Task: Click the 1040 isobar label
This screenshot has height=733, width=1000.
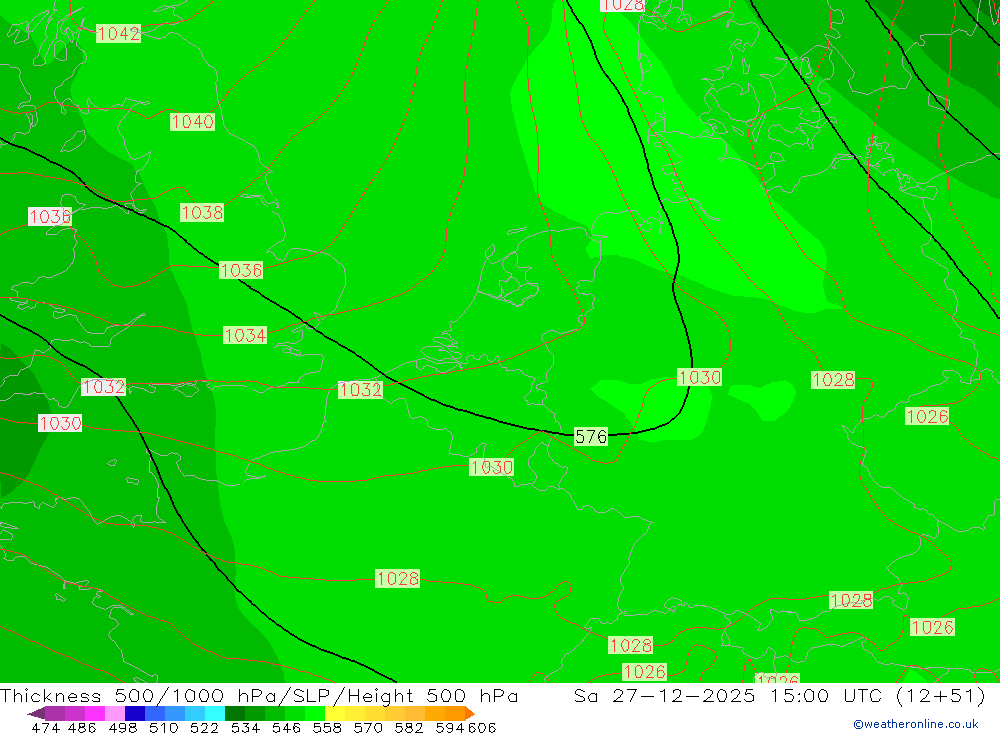Action: (193, 121)
